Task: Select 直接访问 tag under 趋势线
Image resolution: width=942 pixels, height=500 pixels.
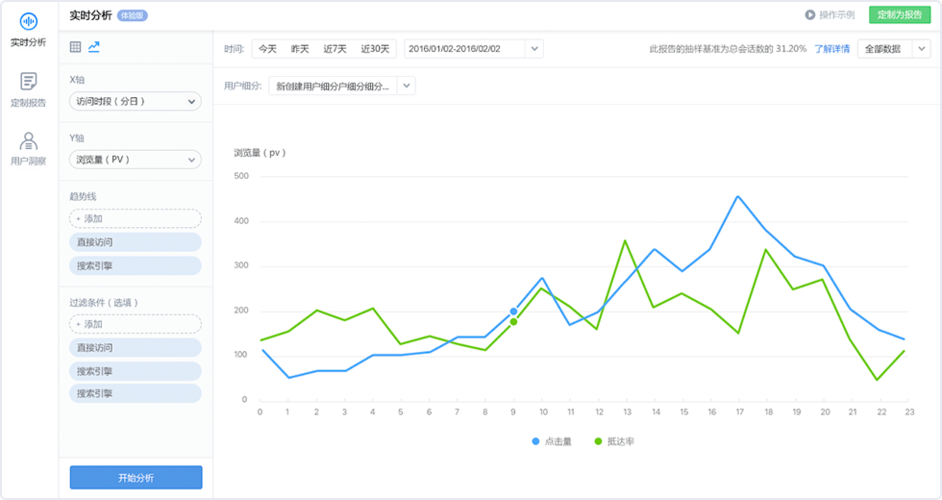Action: 135,242
